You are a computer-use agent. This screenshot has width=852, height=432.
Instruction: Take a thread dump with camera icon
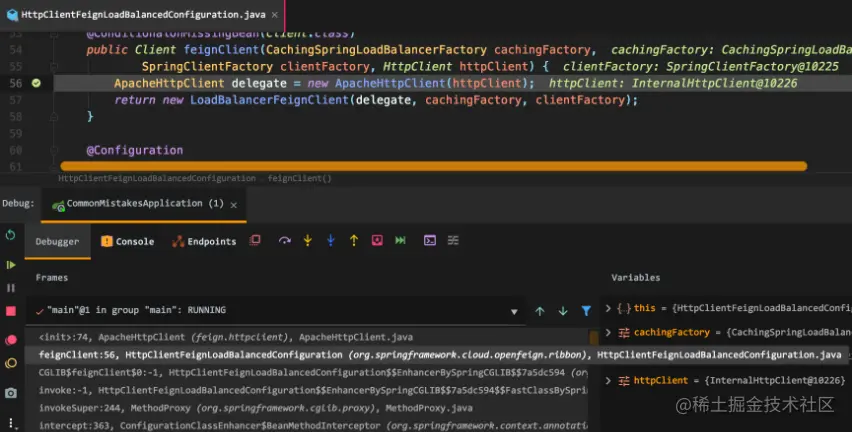click(x=10, y=392)
